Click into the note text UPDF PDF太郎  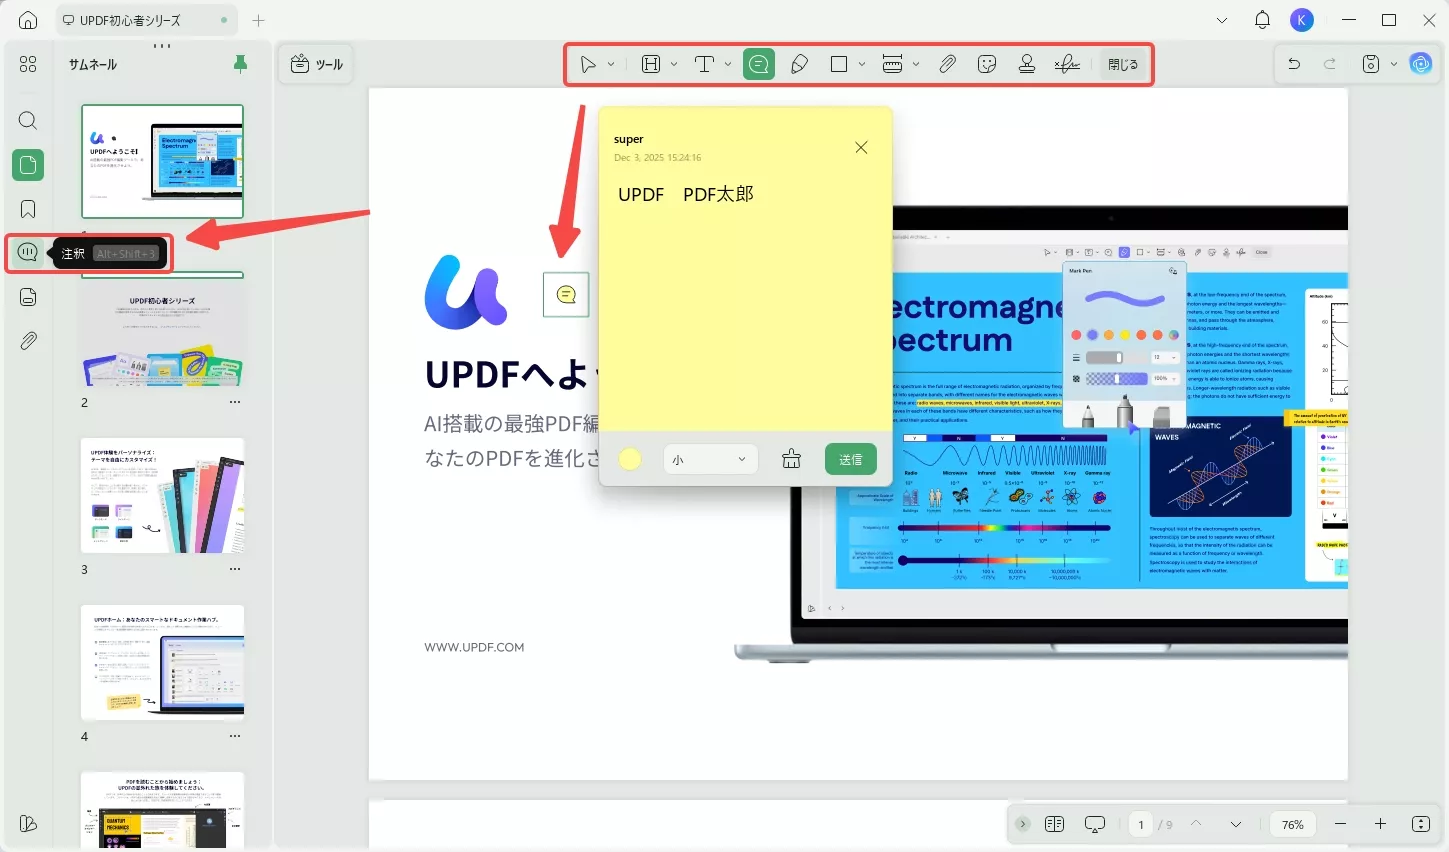coord(686,194)
